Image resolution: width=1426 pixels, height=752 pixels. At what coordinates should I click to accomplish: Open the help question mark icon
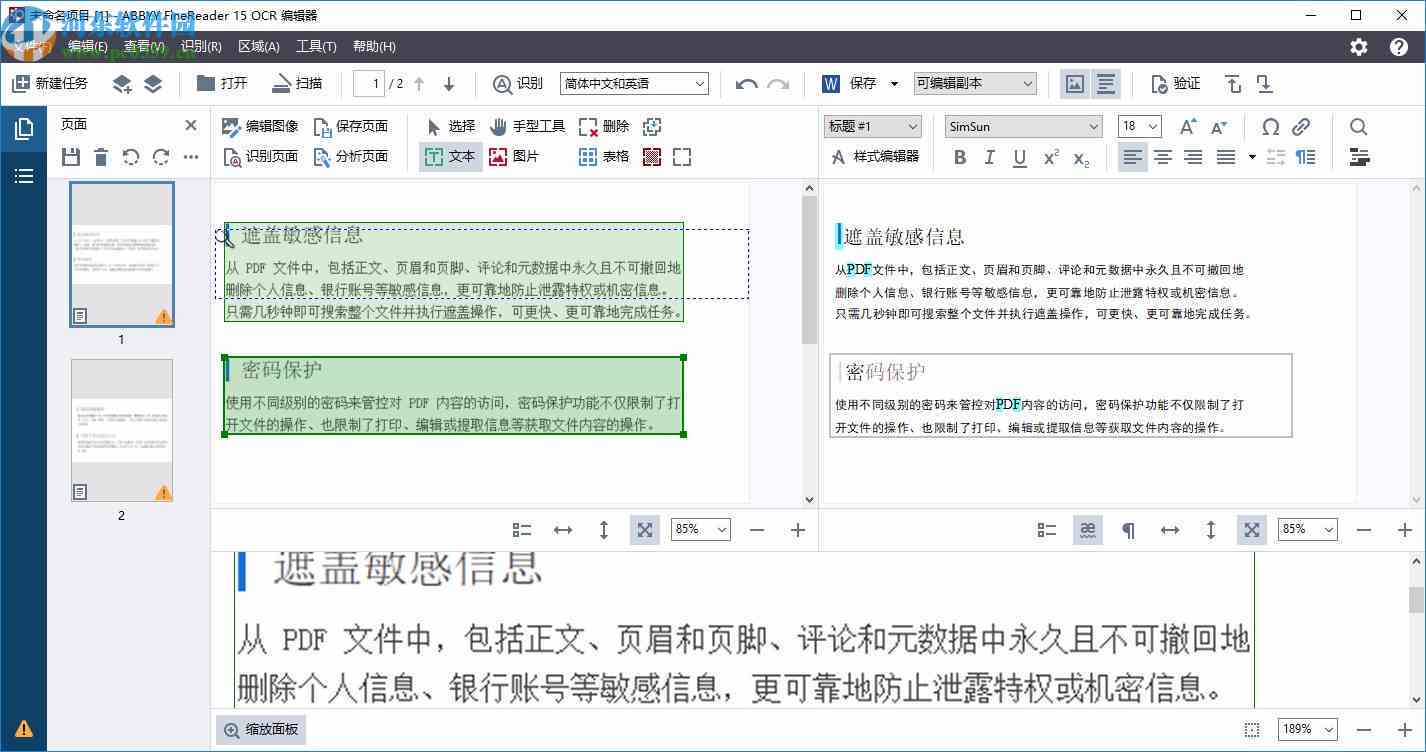[x=1399, y=47]
